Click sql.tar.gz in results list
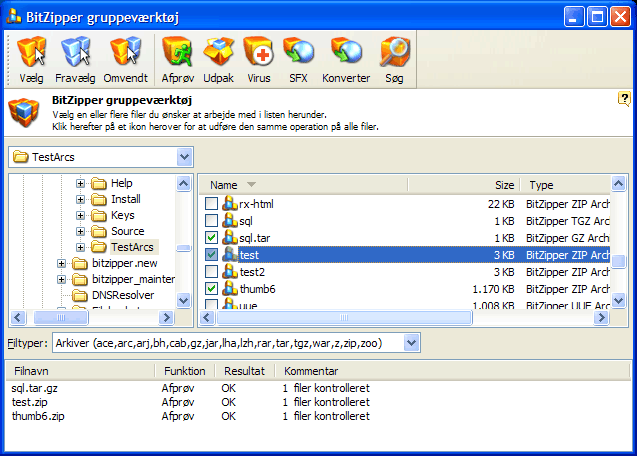 (x=35, y=388)
